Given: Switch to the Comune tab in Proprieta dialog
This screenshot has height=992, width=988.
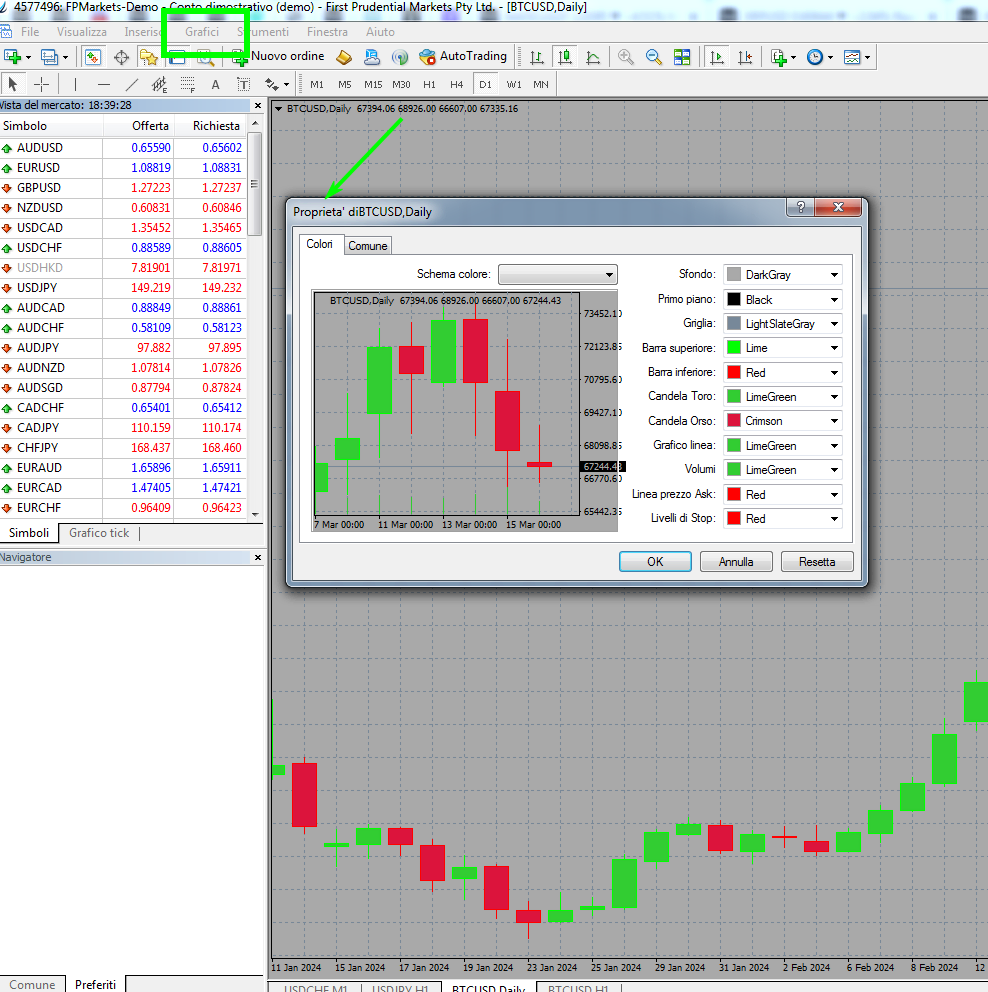Looking at the screenshot, I should point(367,245).
